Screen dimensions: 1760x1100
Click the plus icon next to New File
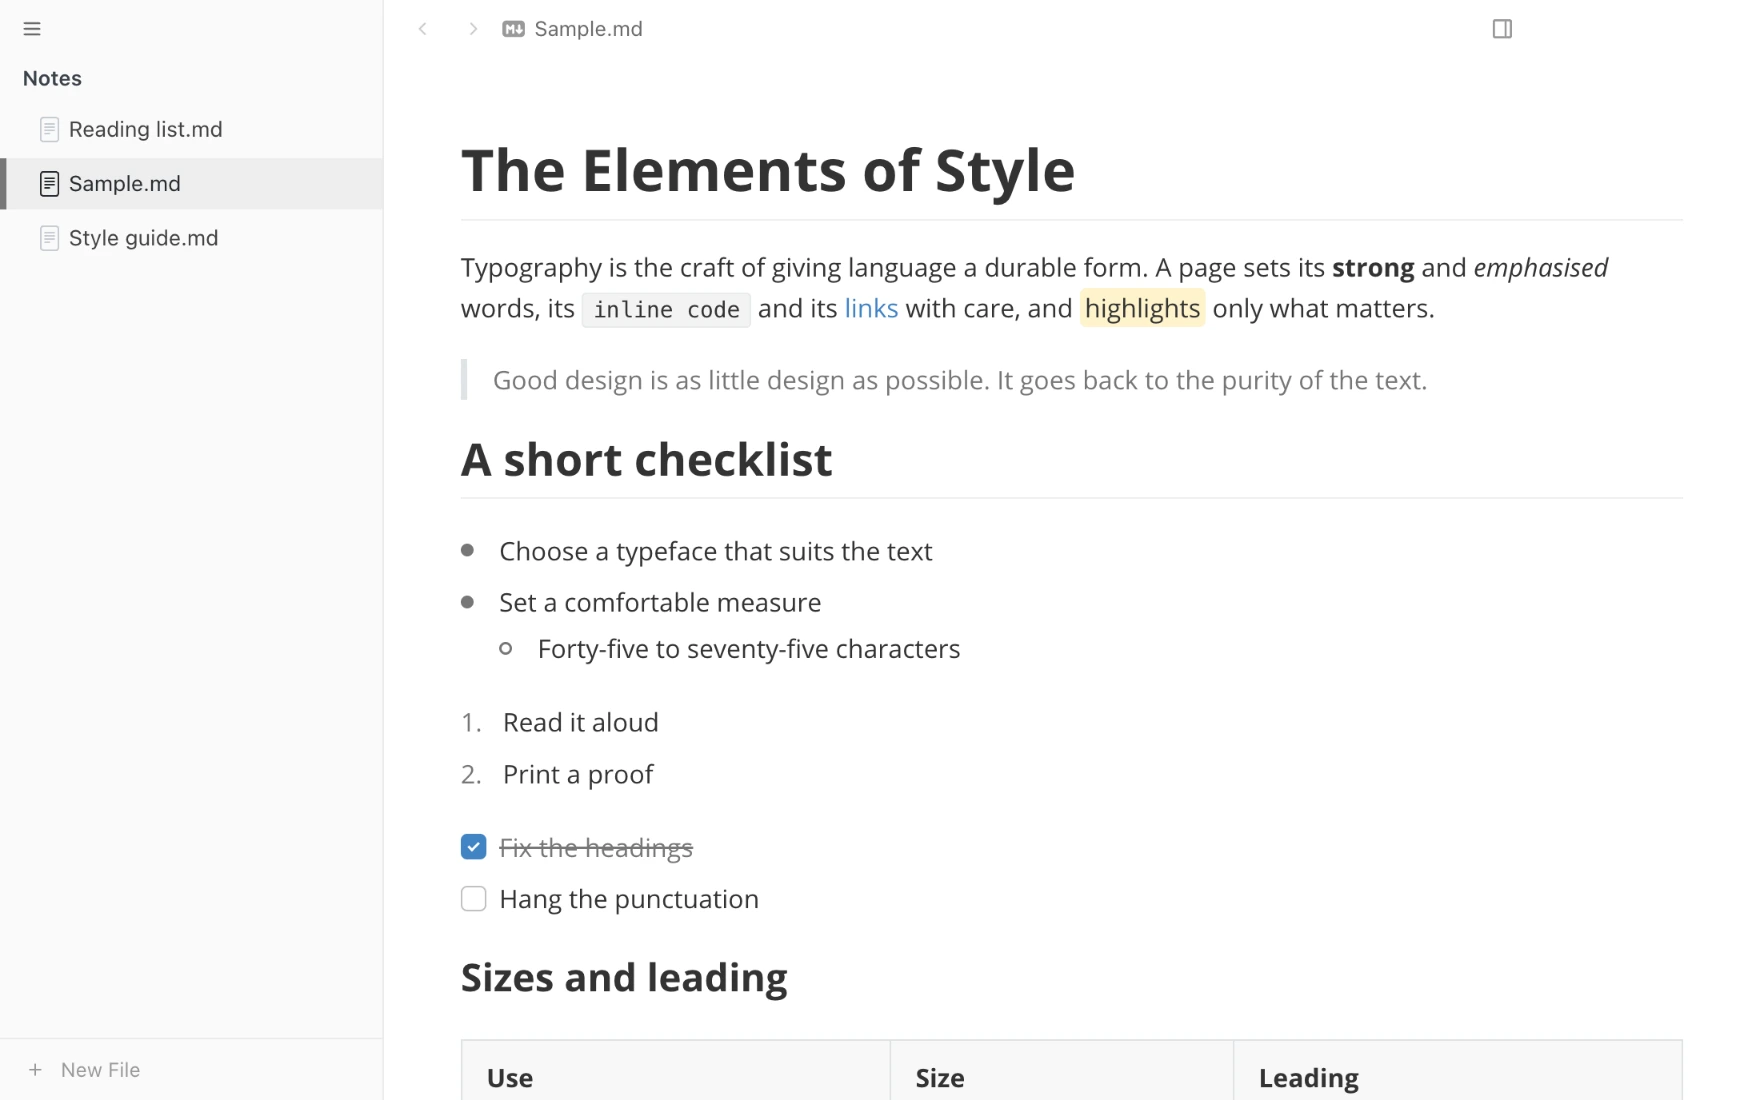tap(35, 1070)
